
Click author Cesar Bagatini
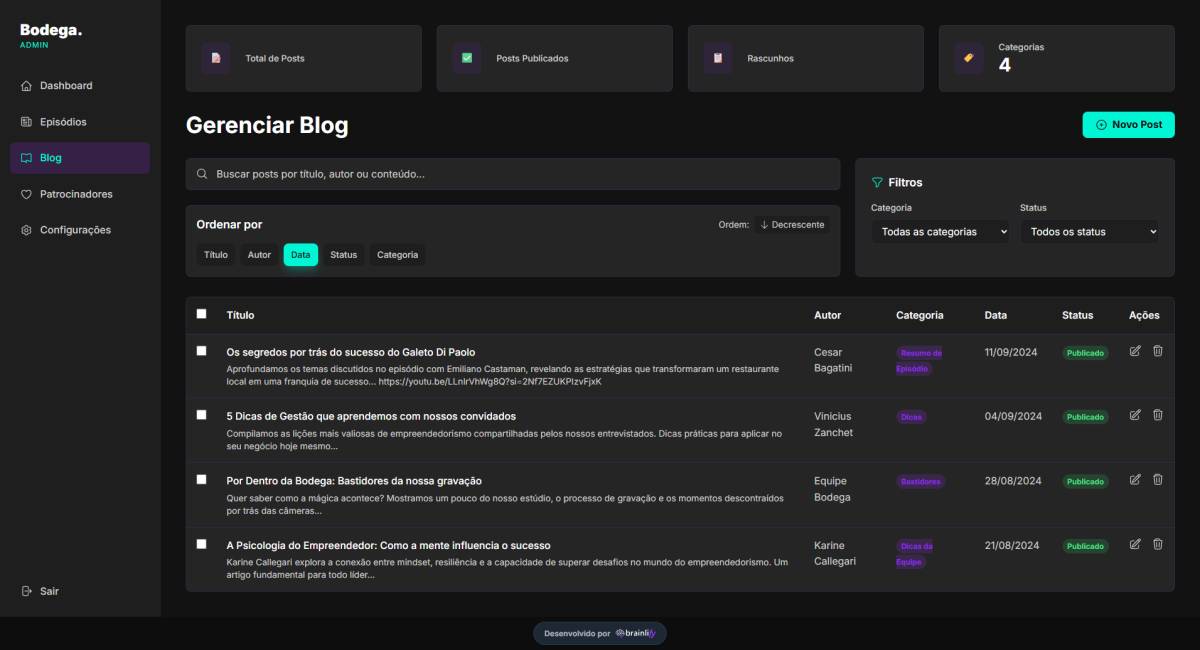click(833, 360)
